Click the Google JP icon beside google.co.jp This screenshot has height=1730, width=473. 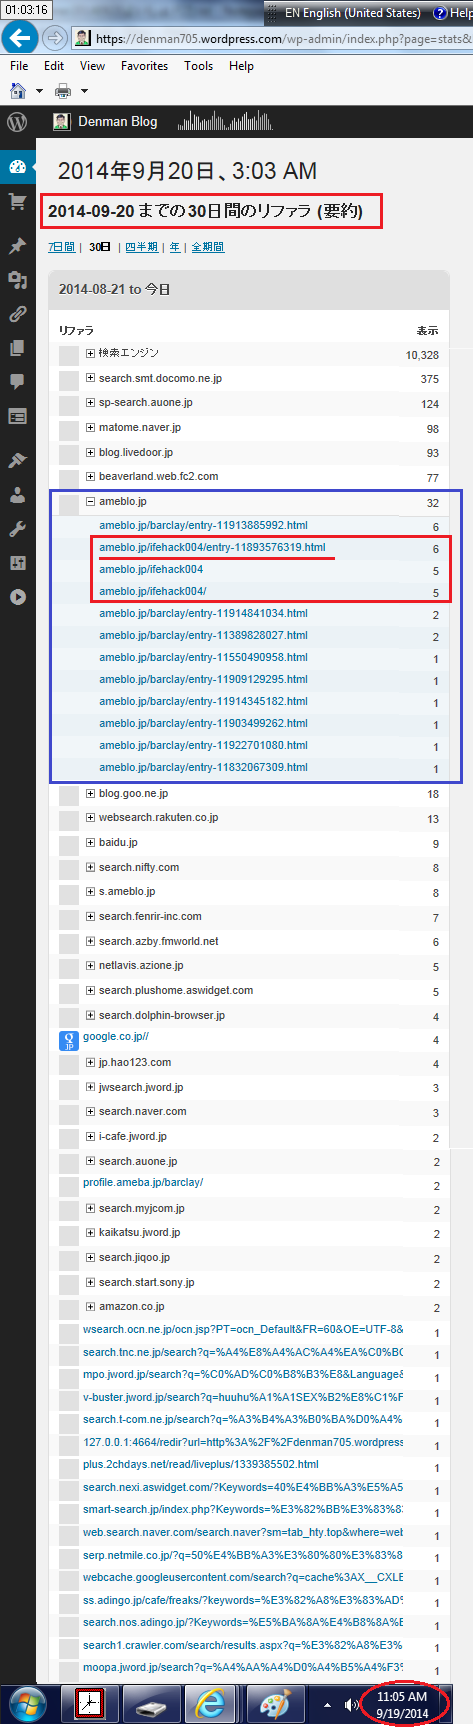point(68,1040)
